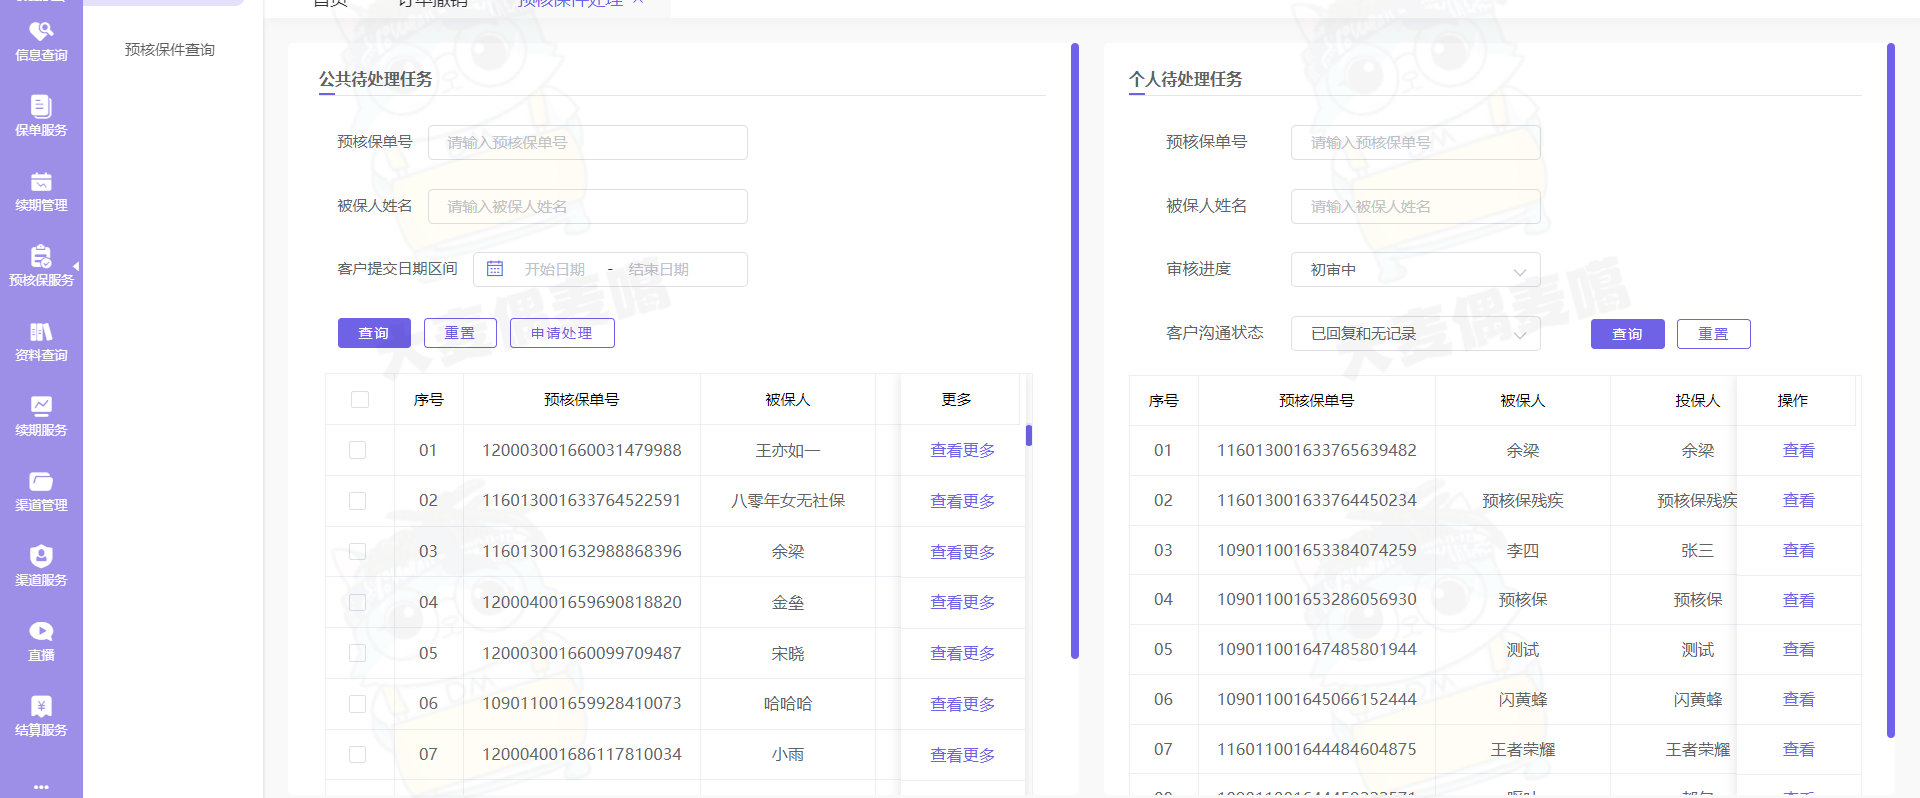Select policy number 120003001660031479988
Viewport: 1920px width, 798px height.
tap(582, 450)
